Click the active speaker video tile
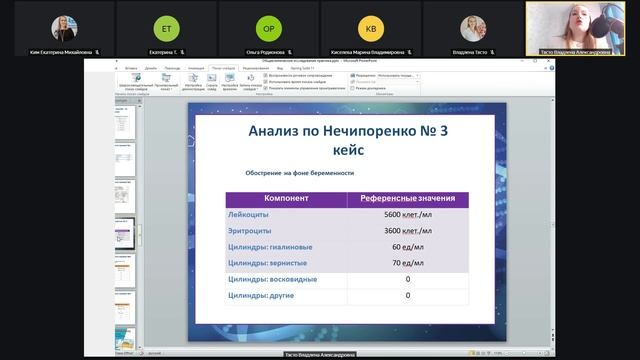 (x=576, y=29)
